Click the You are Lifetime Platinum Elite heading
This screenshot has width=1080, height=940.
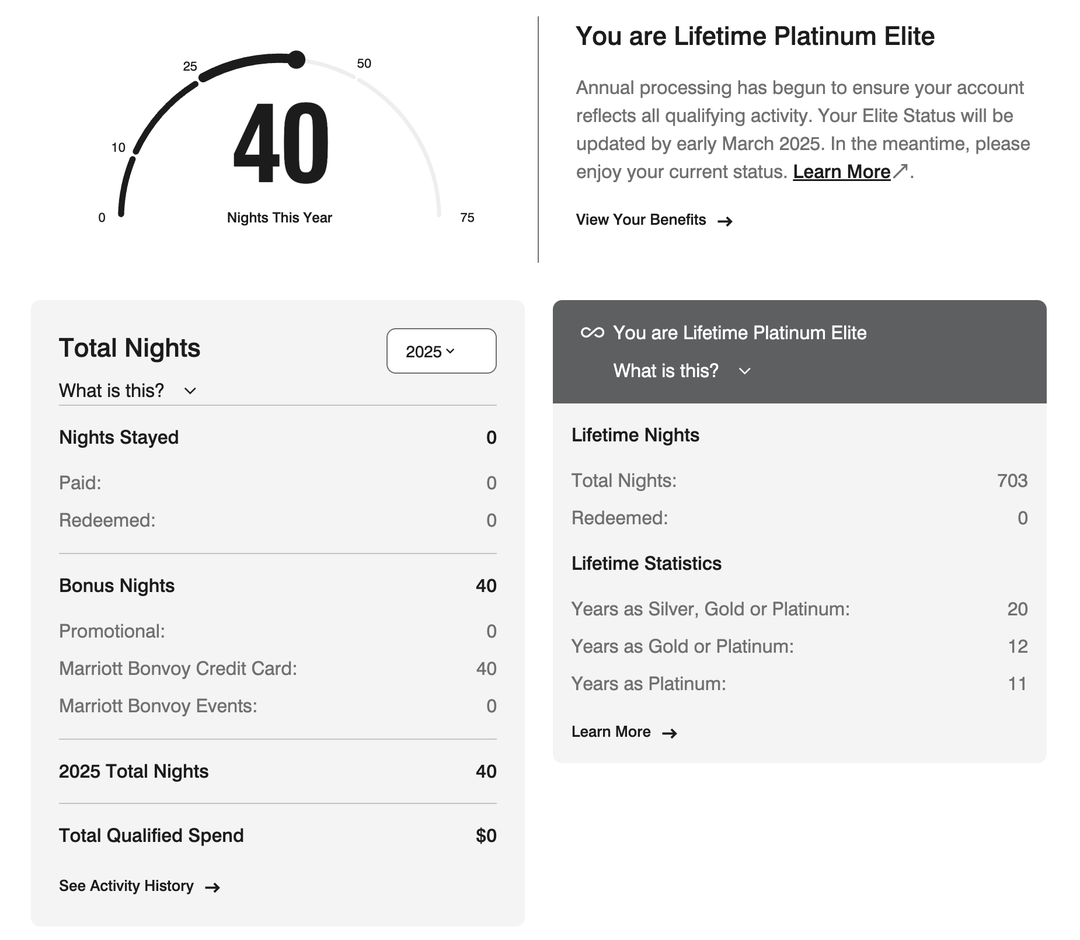755,36
